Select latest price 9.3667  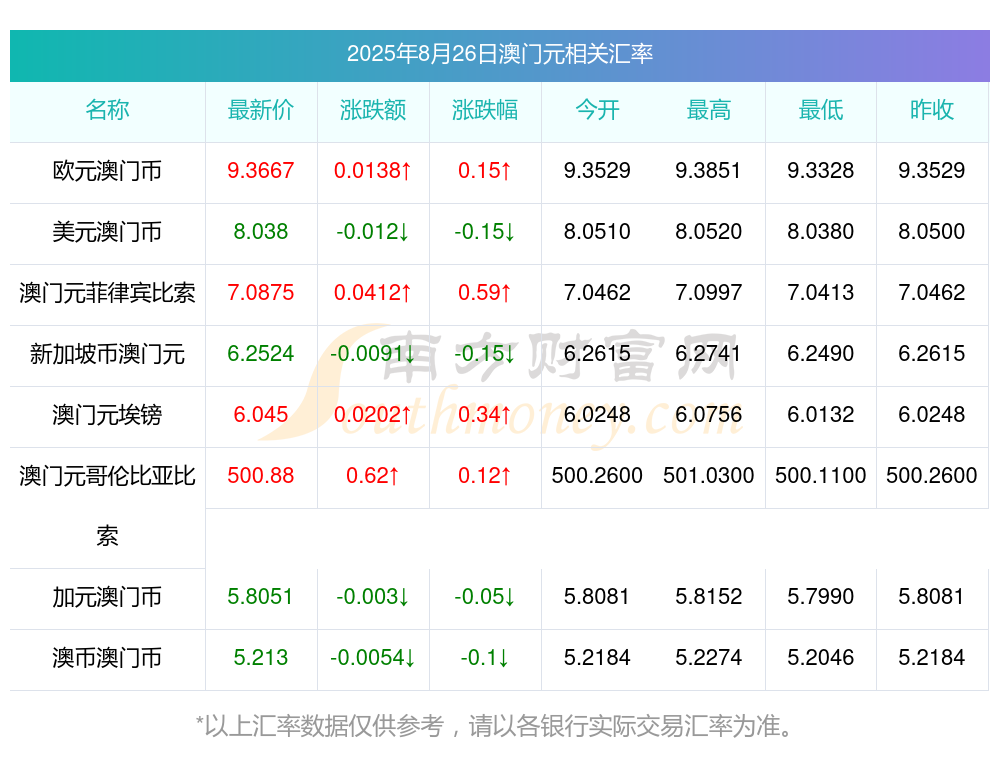click(261, 170)
